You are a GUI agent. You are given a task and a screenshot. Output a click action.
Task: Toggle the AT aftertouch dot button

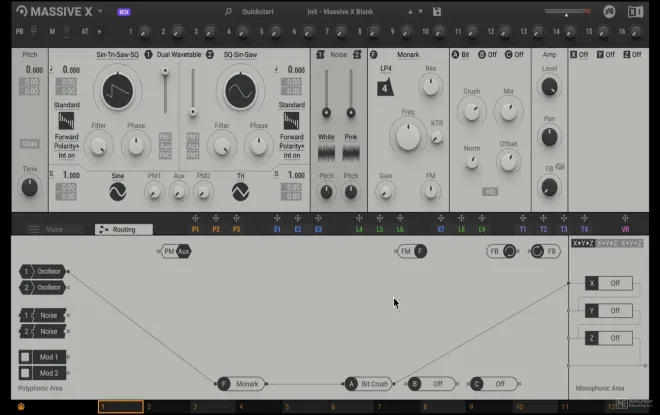click(99, 32)
